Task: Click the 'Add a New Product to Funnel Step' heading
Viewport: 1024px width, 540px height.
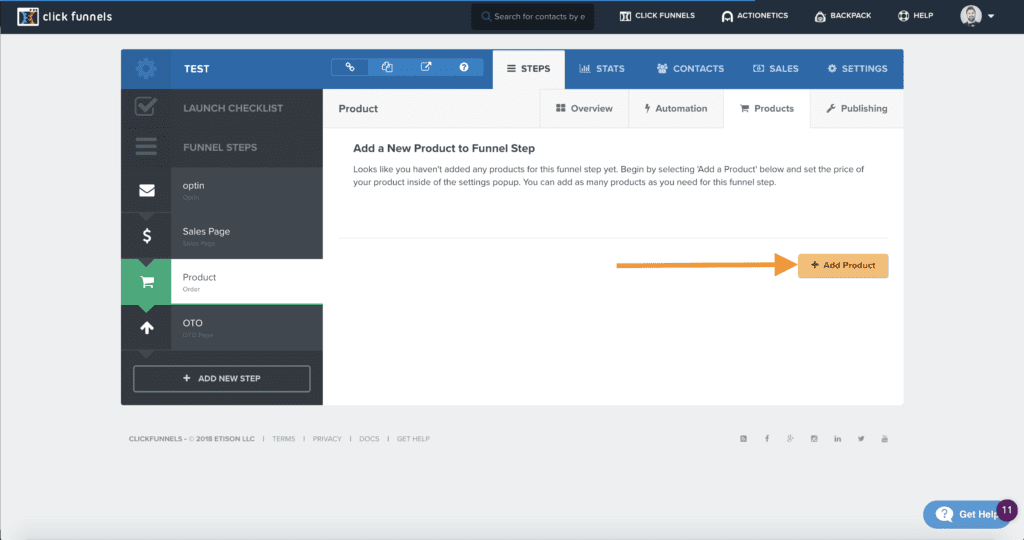Action: coord(444,148)
